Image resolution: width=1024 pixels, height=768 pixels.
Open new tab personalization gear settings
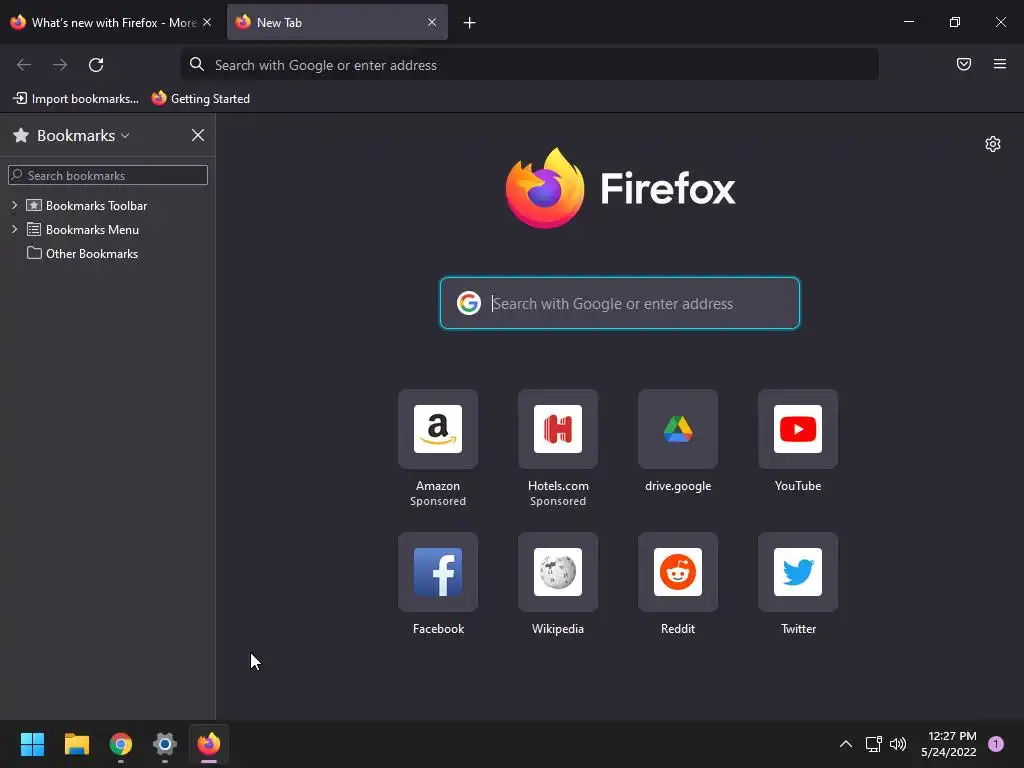993,144
